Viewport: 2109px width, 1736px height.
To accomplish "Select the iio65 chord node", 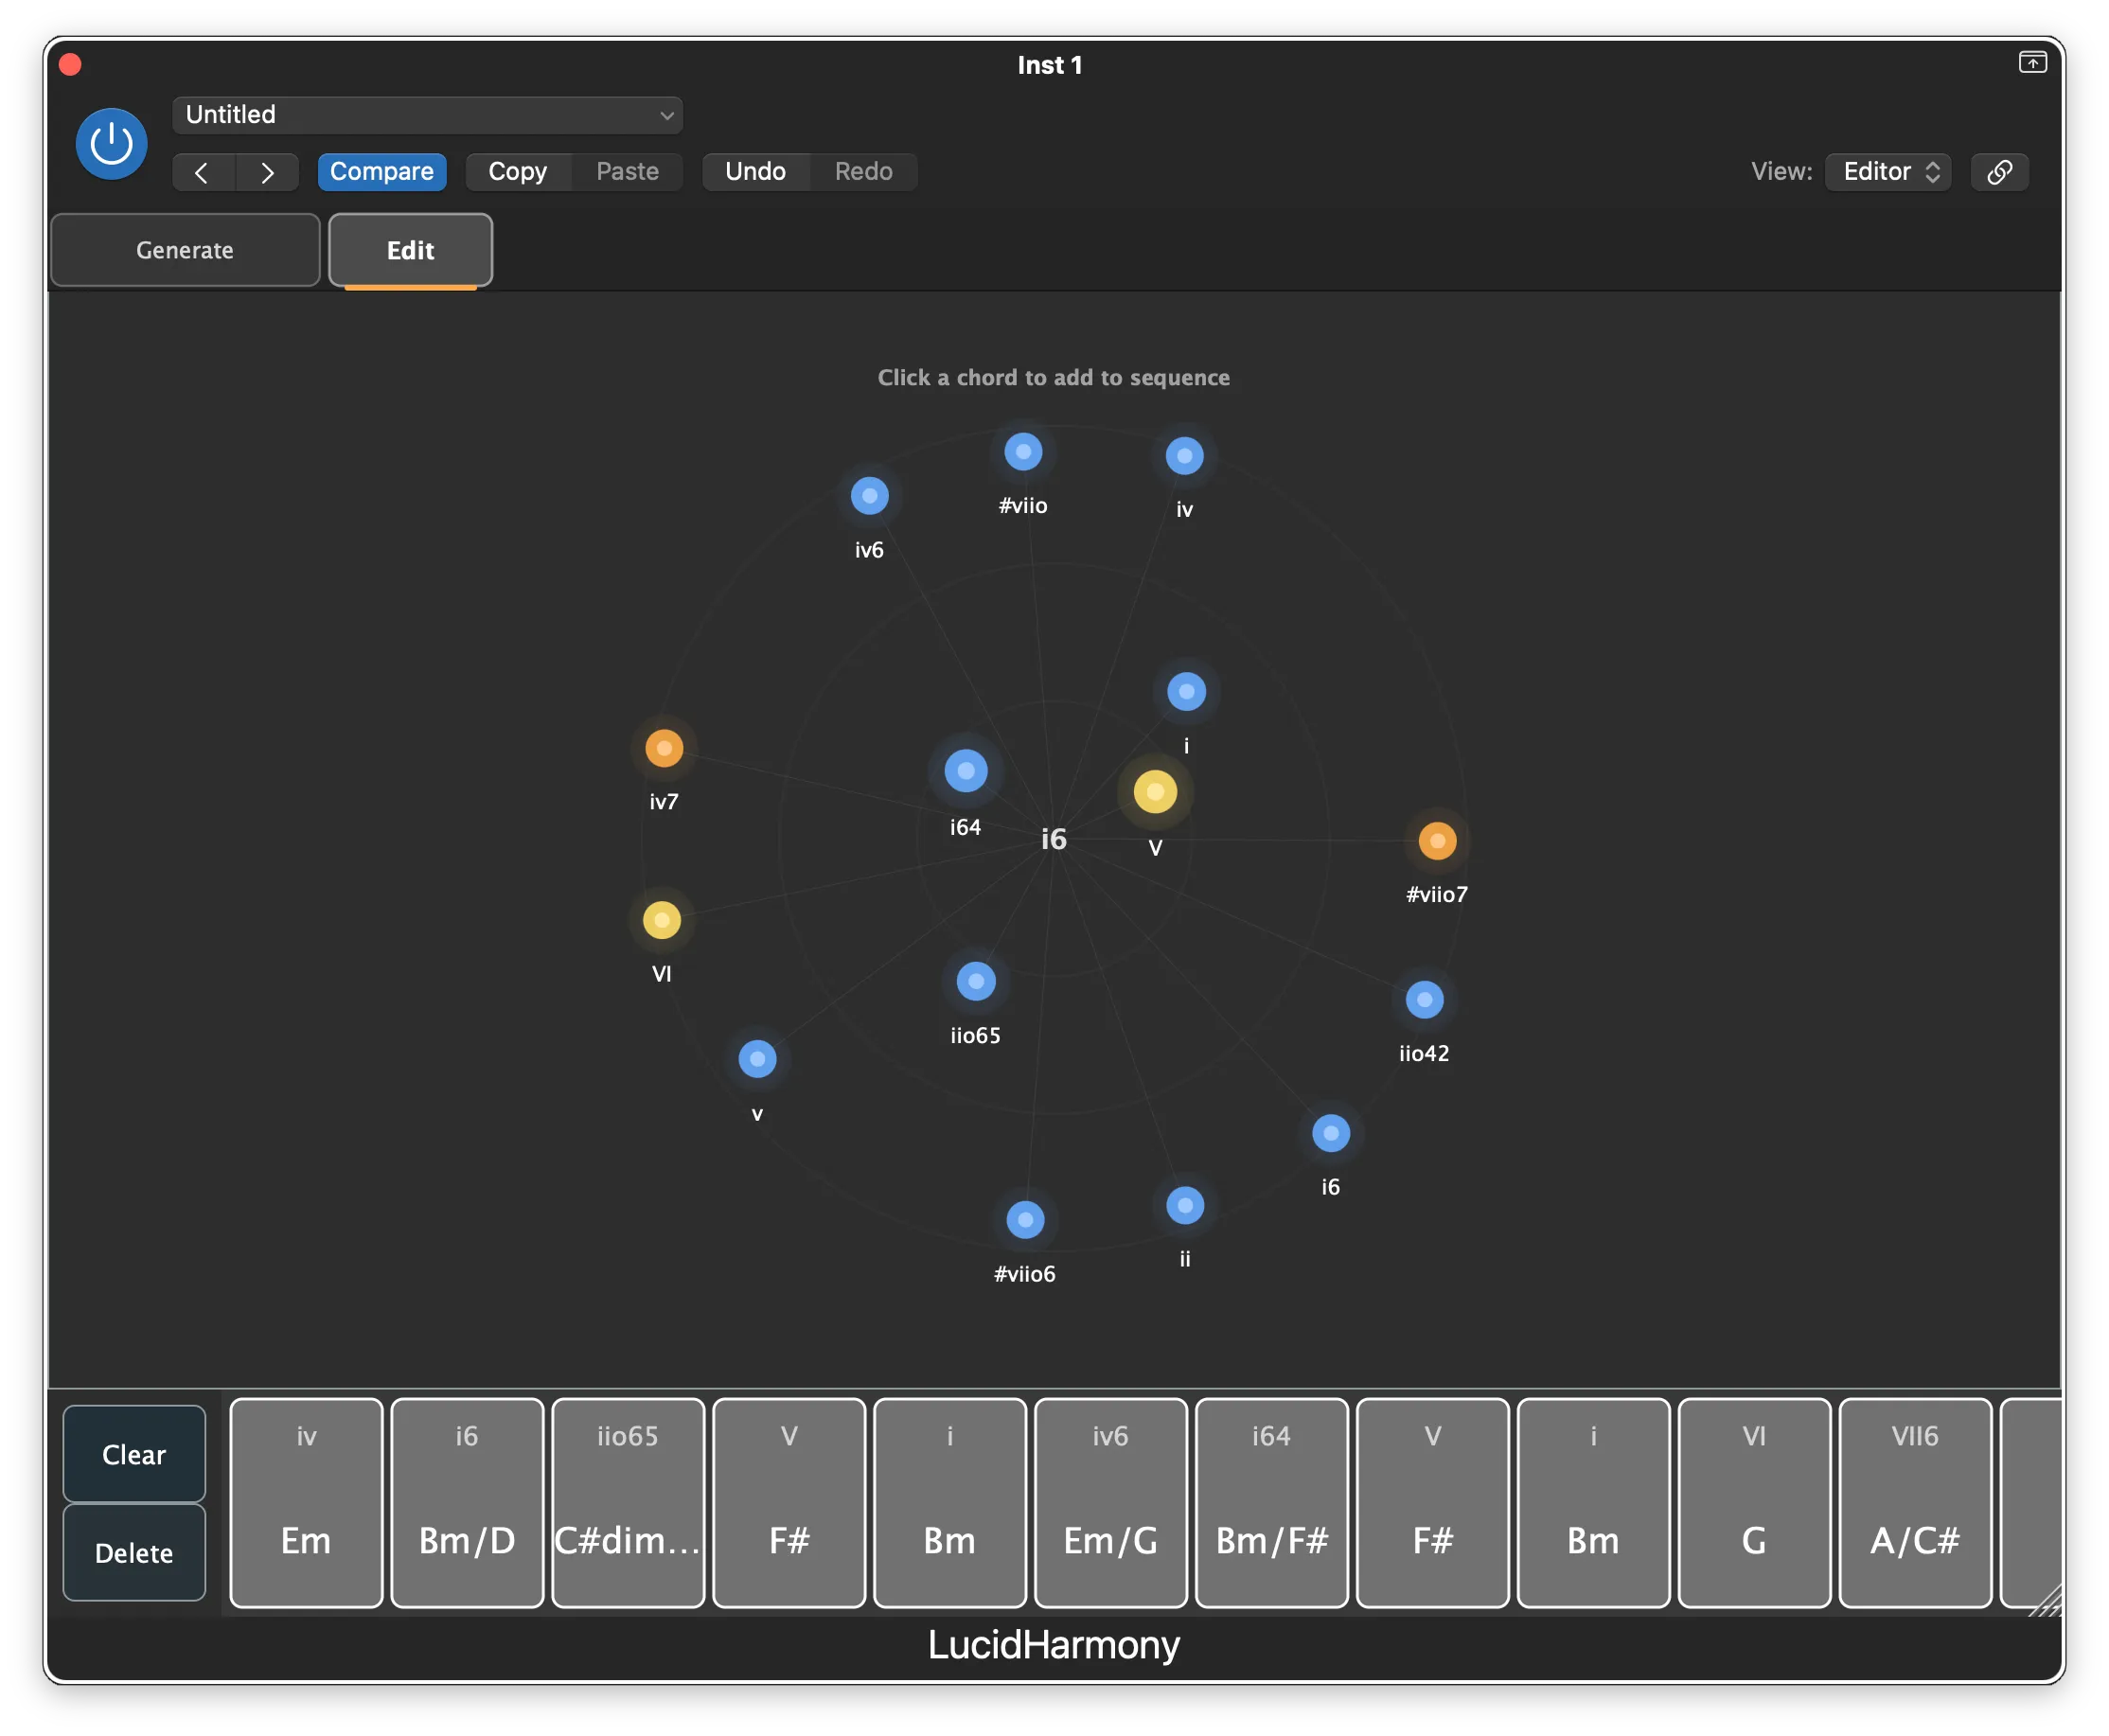I will (x=976, y=982).
